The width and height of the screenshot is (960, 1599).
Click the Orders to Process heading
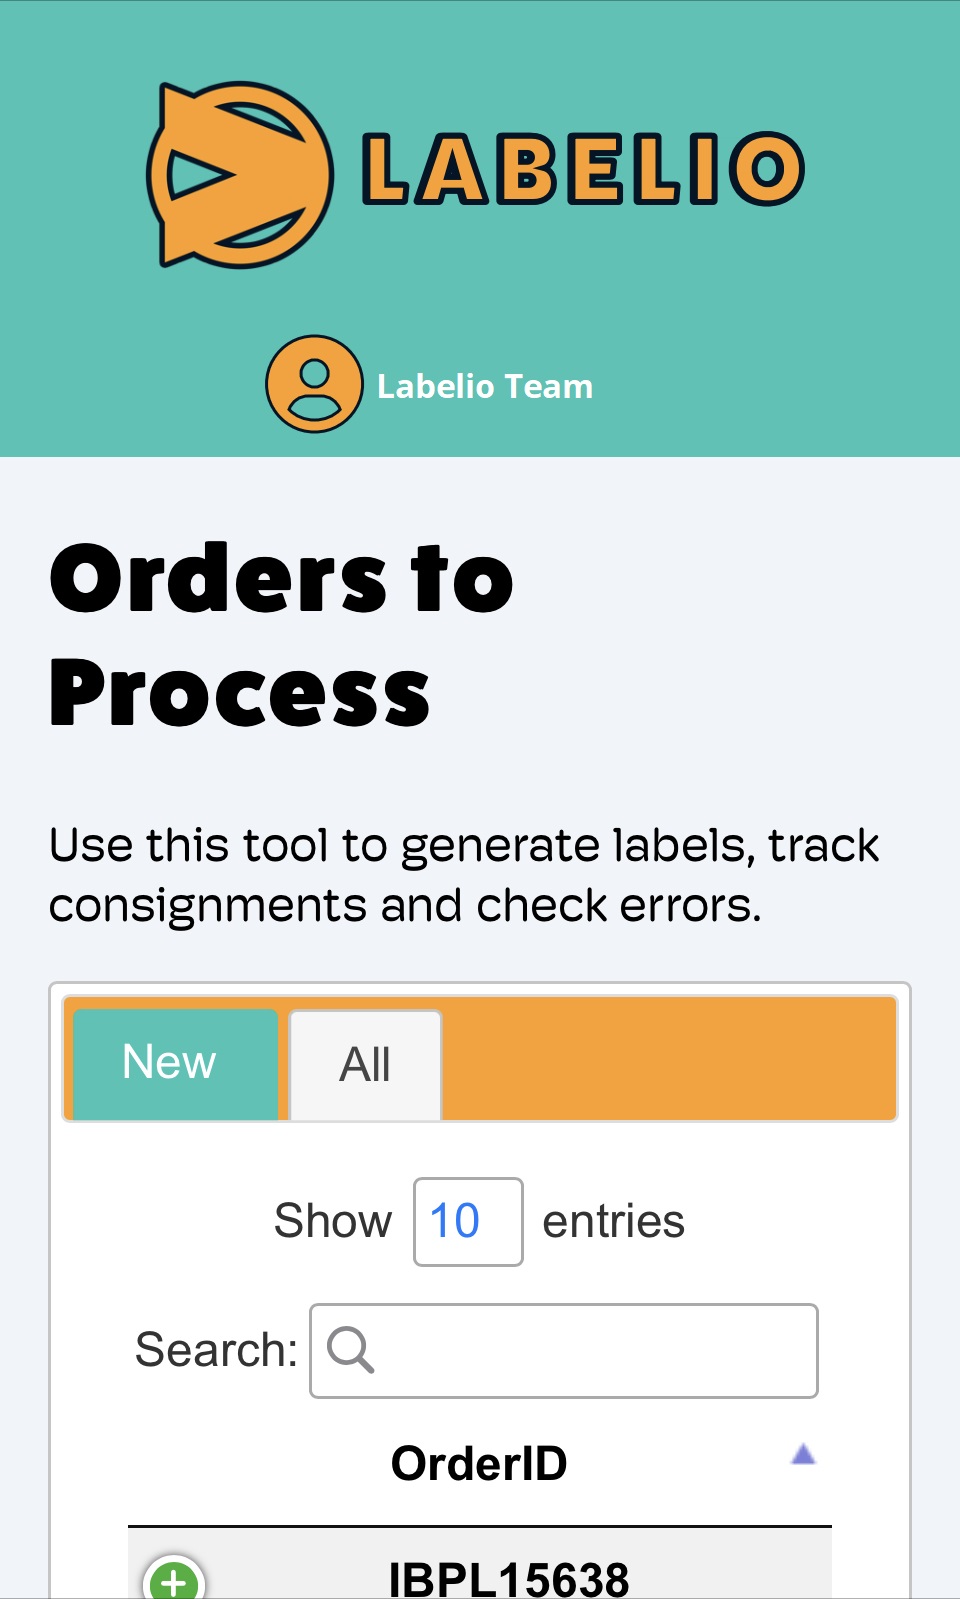tap(281, 634)
